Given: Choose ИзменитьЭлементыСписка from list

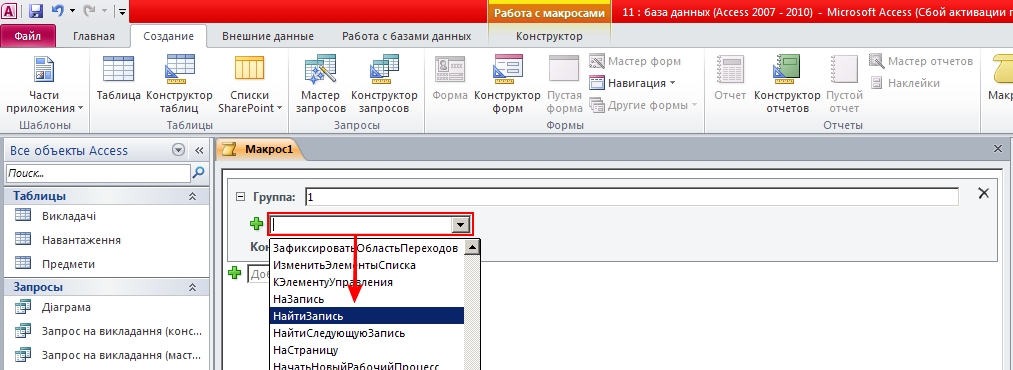Looking at the screenshot, I should (x=366, y=265).
